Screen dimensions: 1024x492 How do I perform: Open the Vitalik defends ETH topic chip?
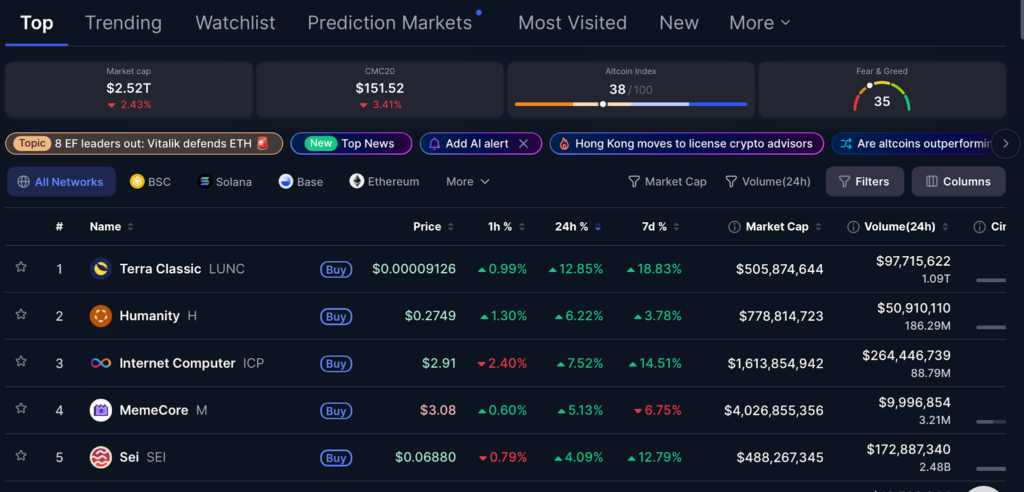[144, 144]
